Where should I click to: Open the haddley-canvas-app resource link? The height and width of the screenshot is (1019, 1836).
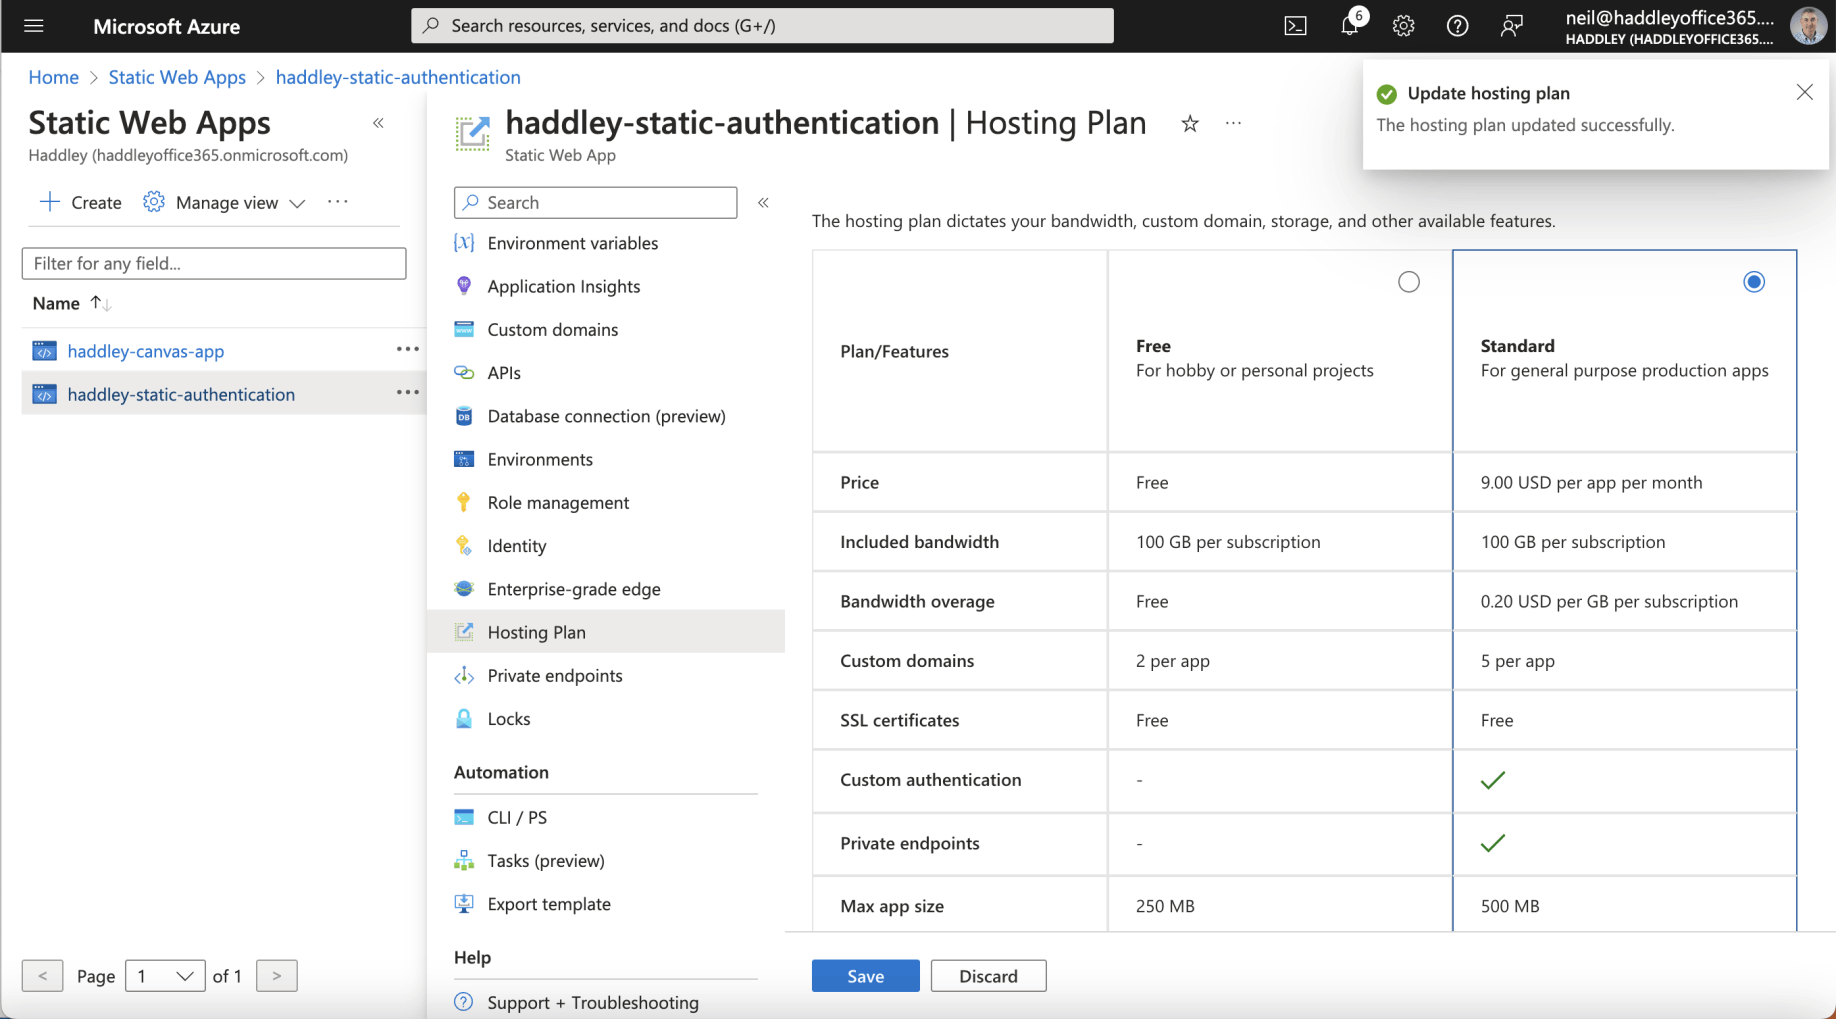coord(146,351)
